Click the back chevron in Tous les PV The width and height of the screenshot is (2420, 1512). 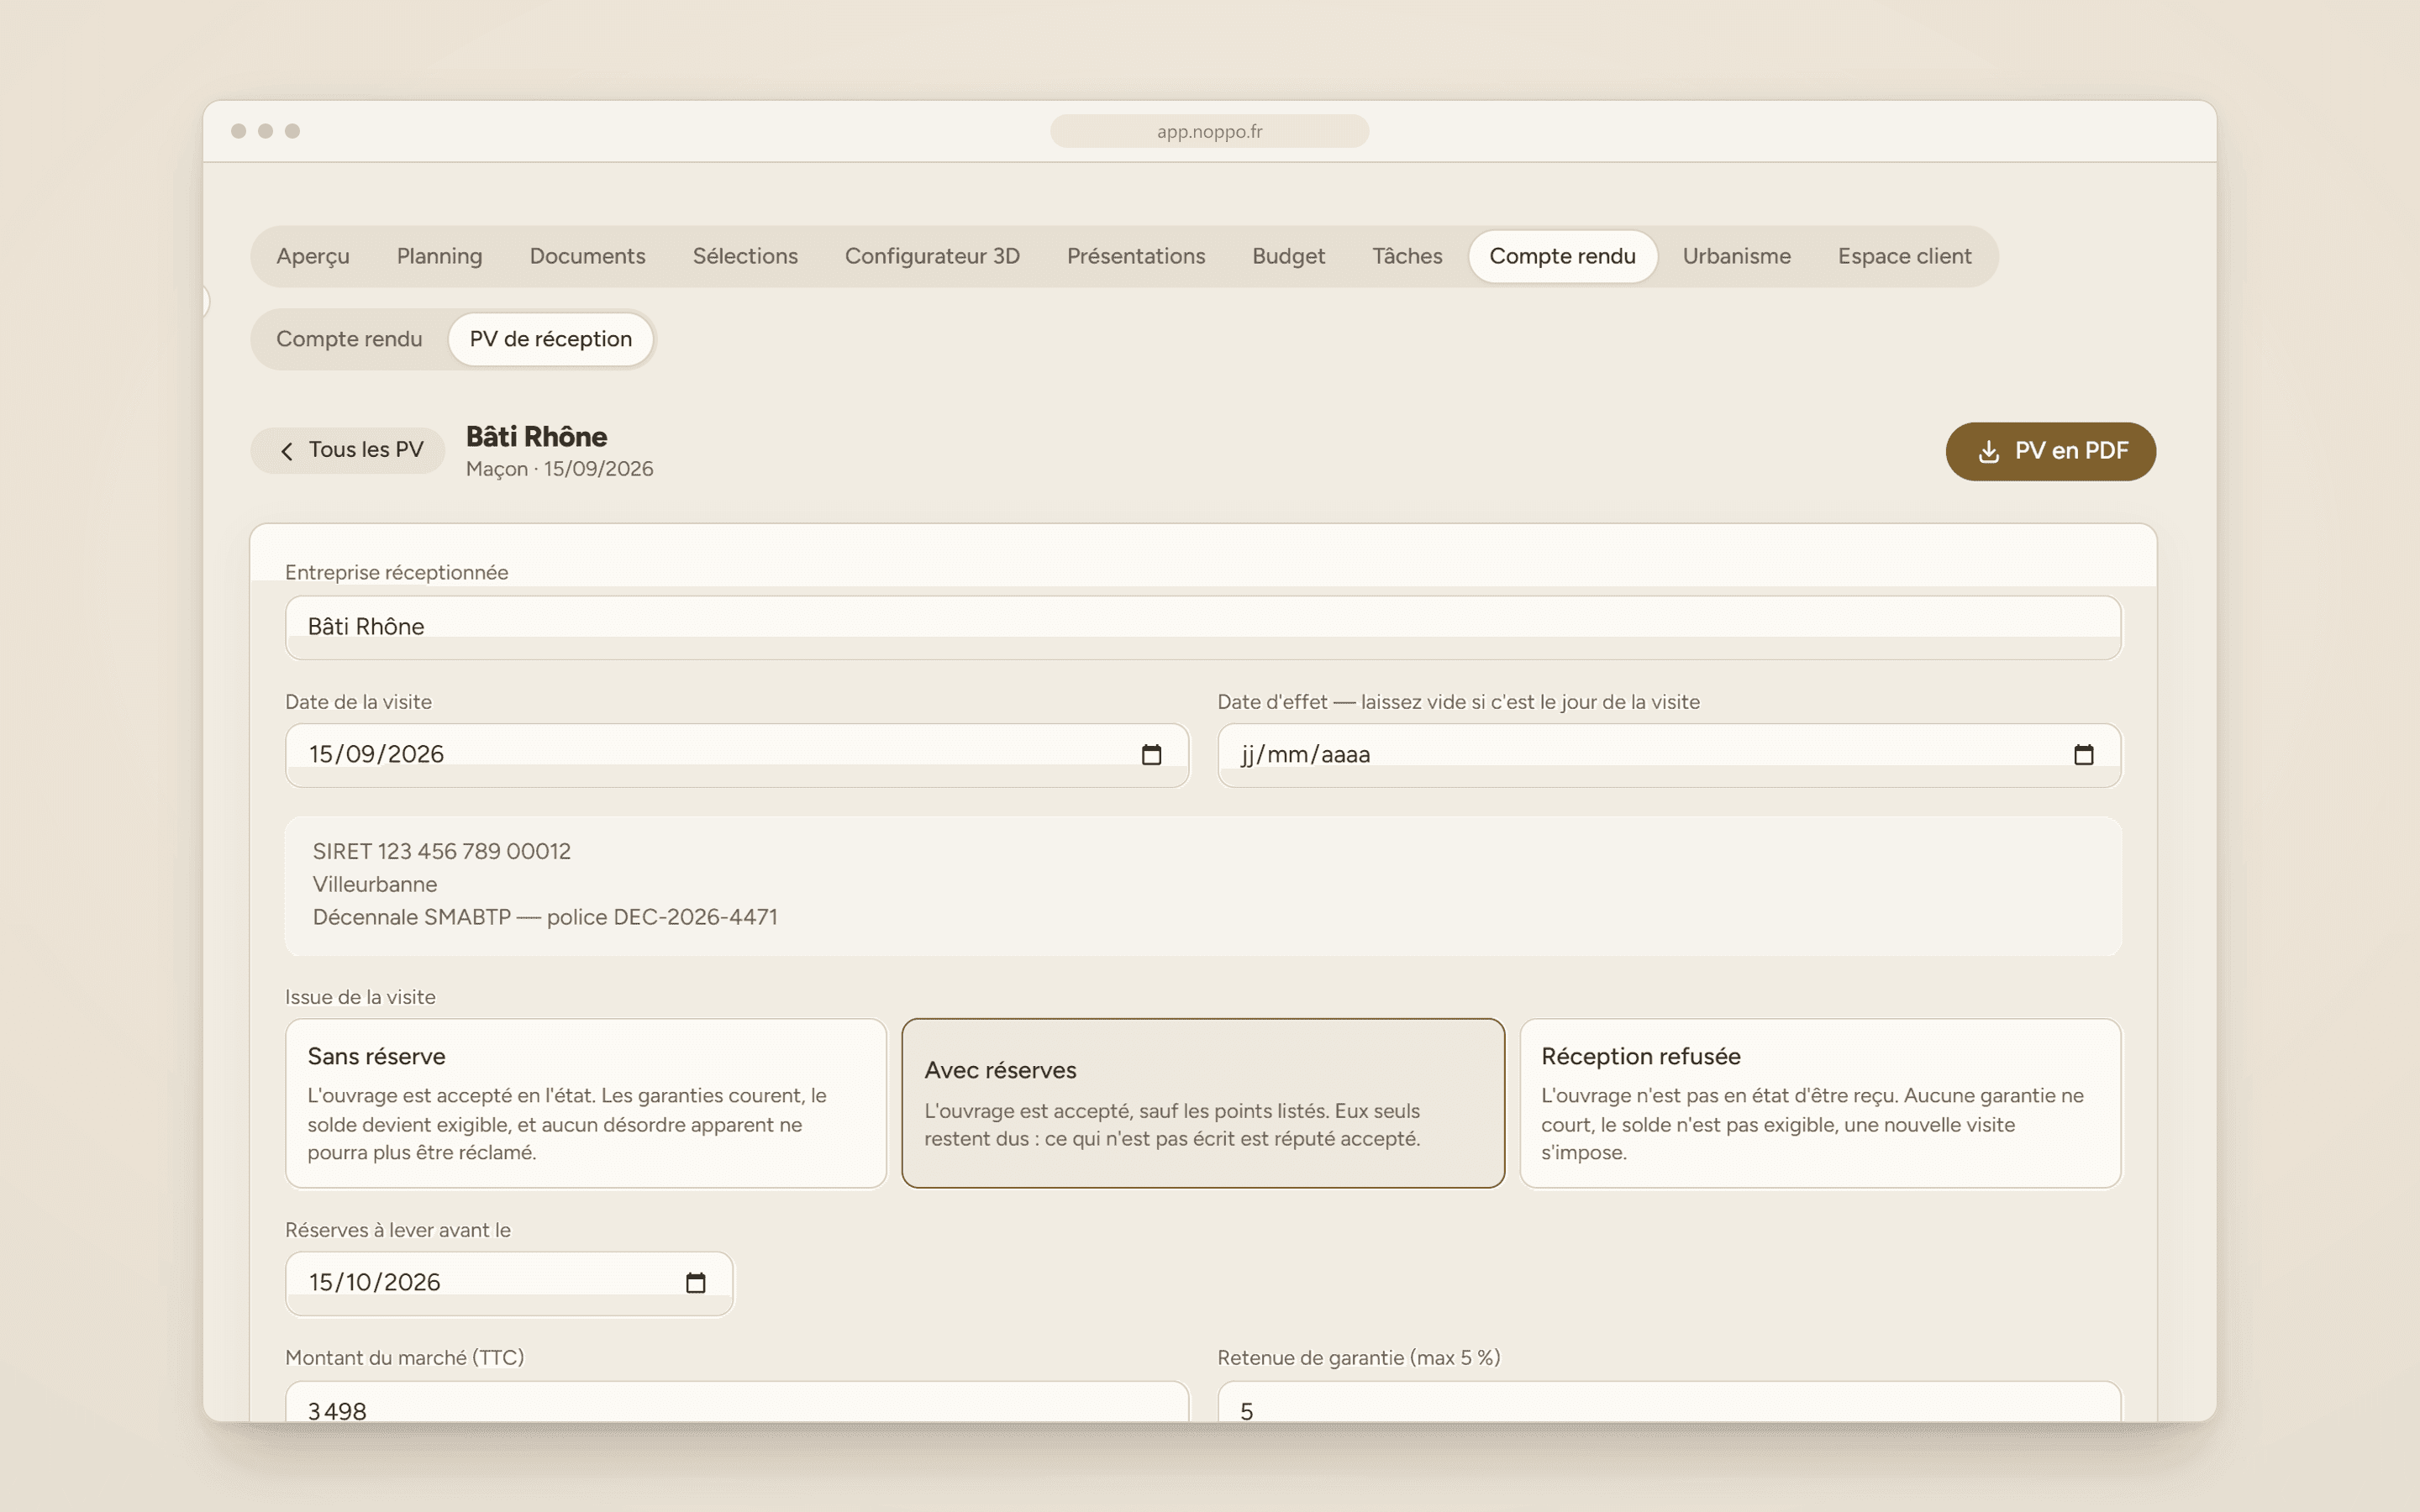(287, 451)
